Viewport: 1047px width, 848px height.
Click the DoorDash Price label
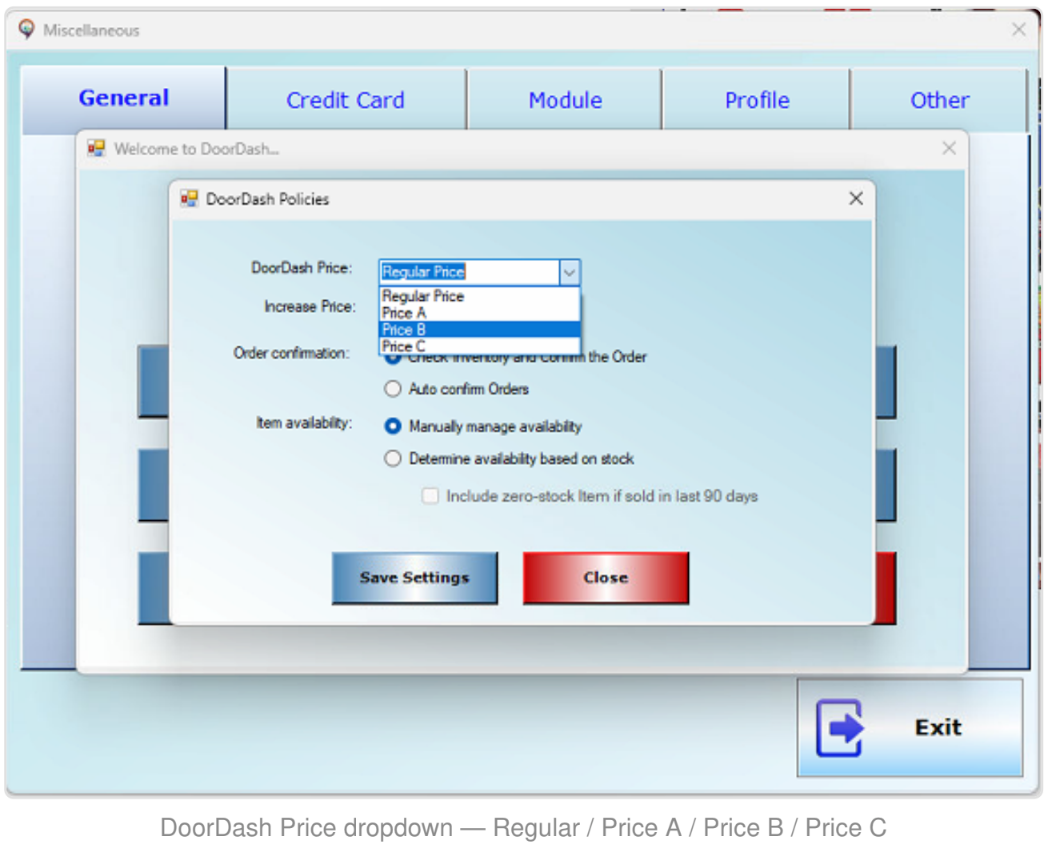pos(302,268)
